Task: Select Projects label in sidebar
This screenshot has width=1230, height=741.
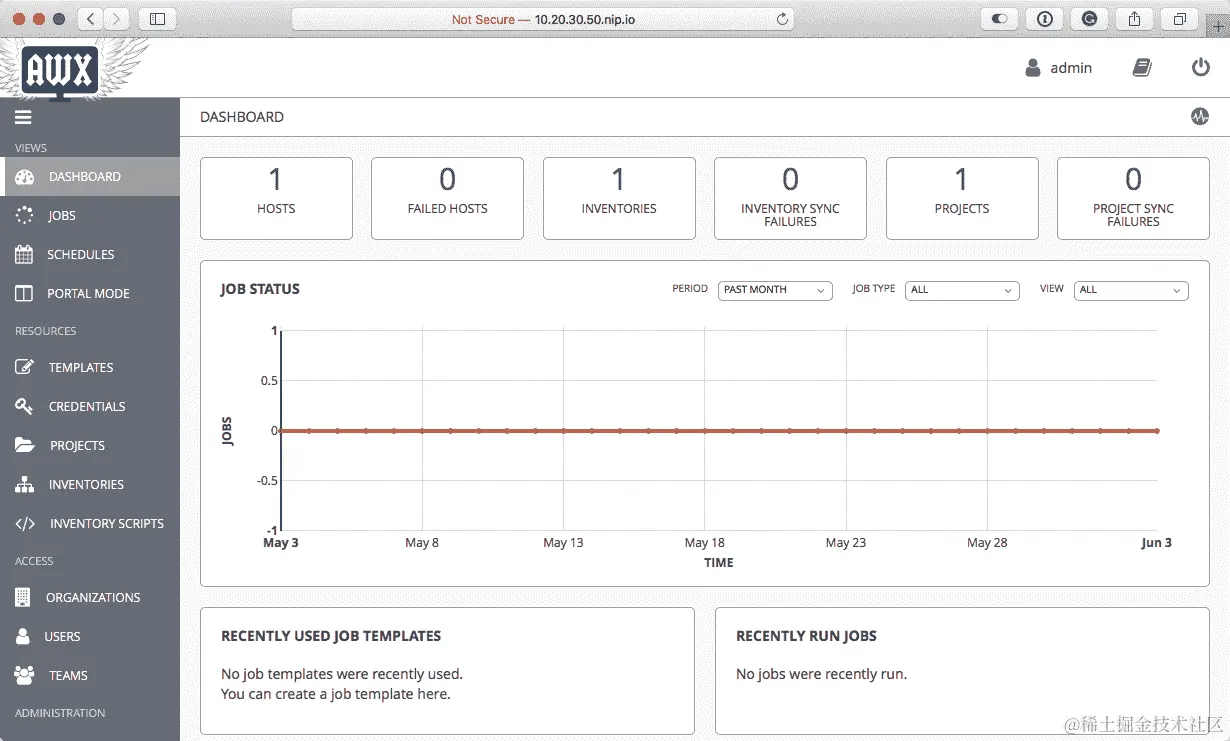Action: click(77, 446)
